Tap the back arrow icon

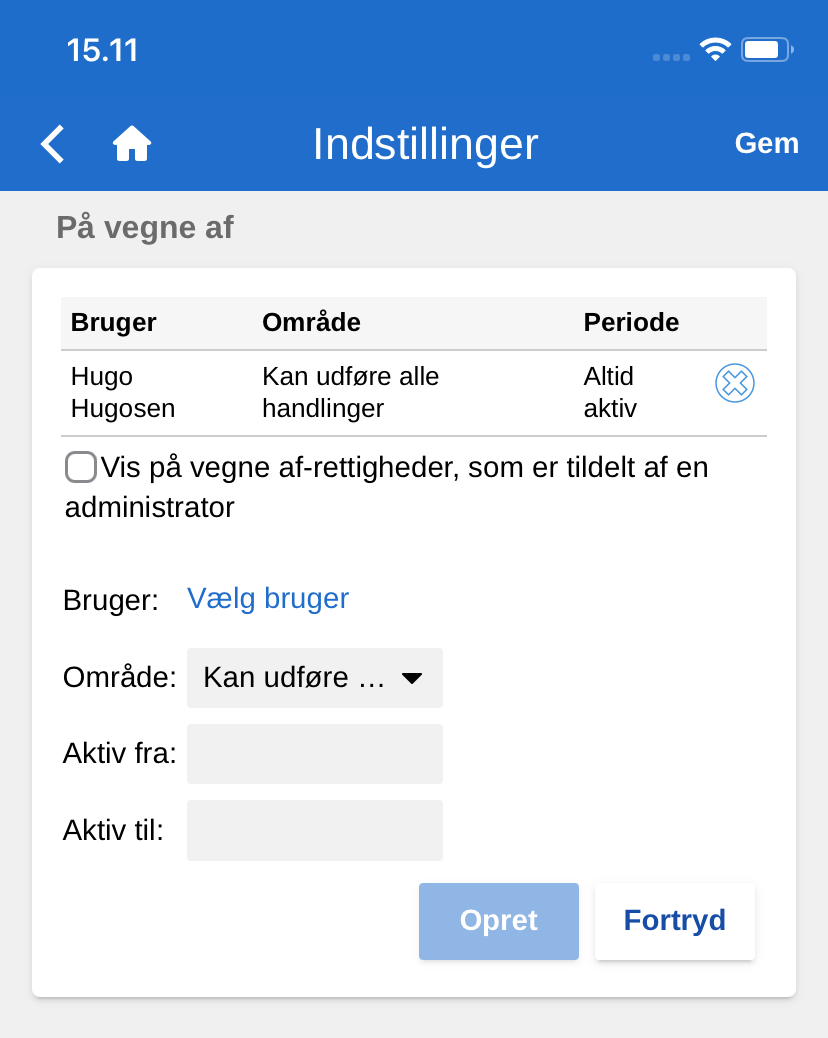[x=53, y=144]
